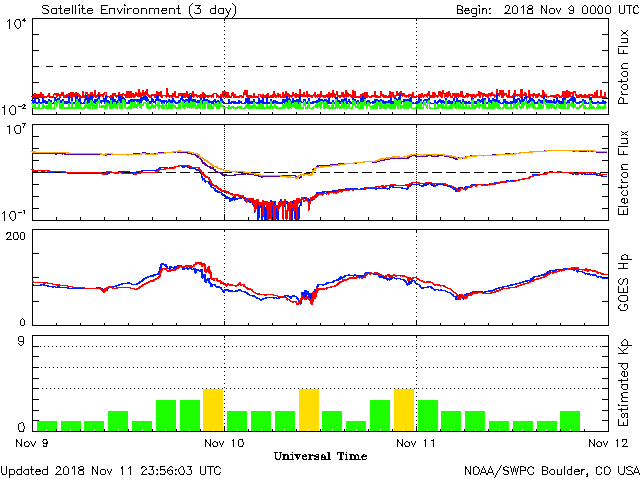Click the "Proton Flux" axis label
The width and height of the screenshot is (640, 480).
coord(623,67)
